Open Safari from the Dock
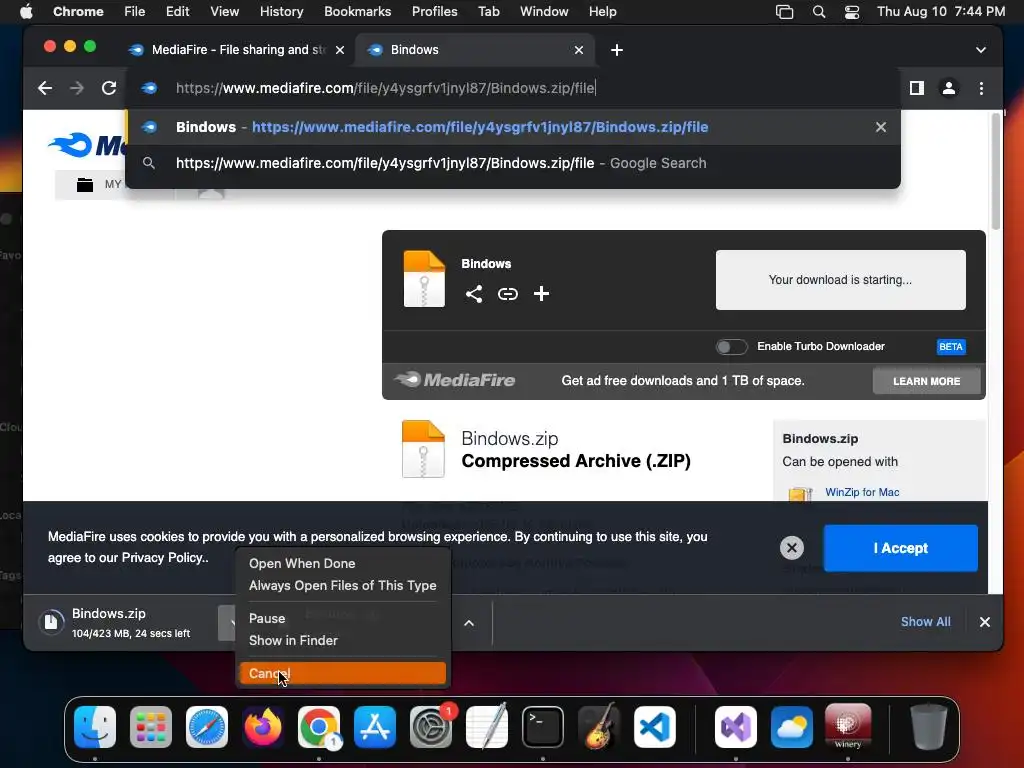 point(207,726)
